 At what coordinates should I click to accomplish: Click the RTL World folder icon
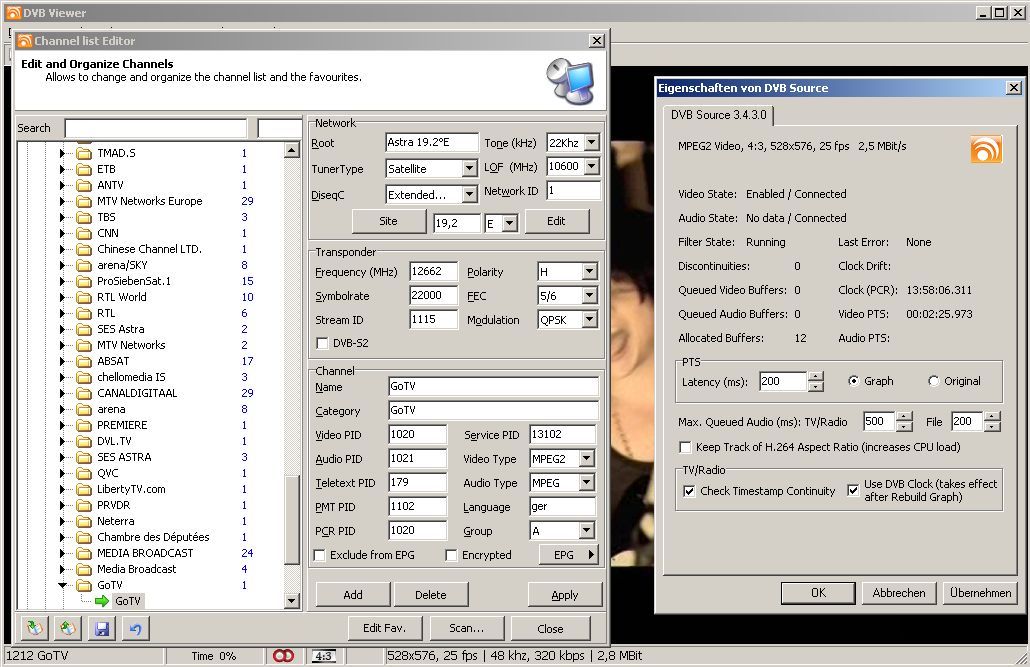(83, 297)
